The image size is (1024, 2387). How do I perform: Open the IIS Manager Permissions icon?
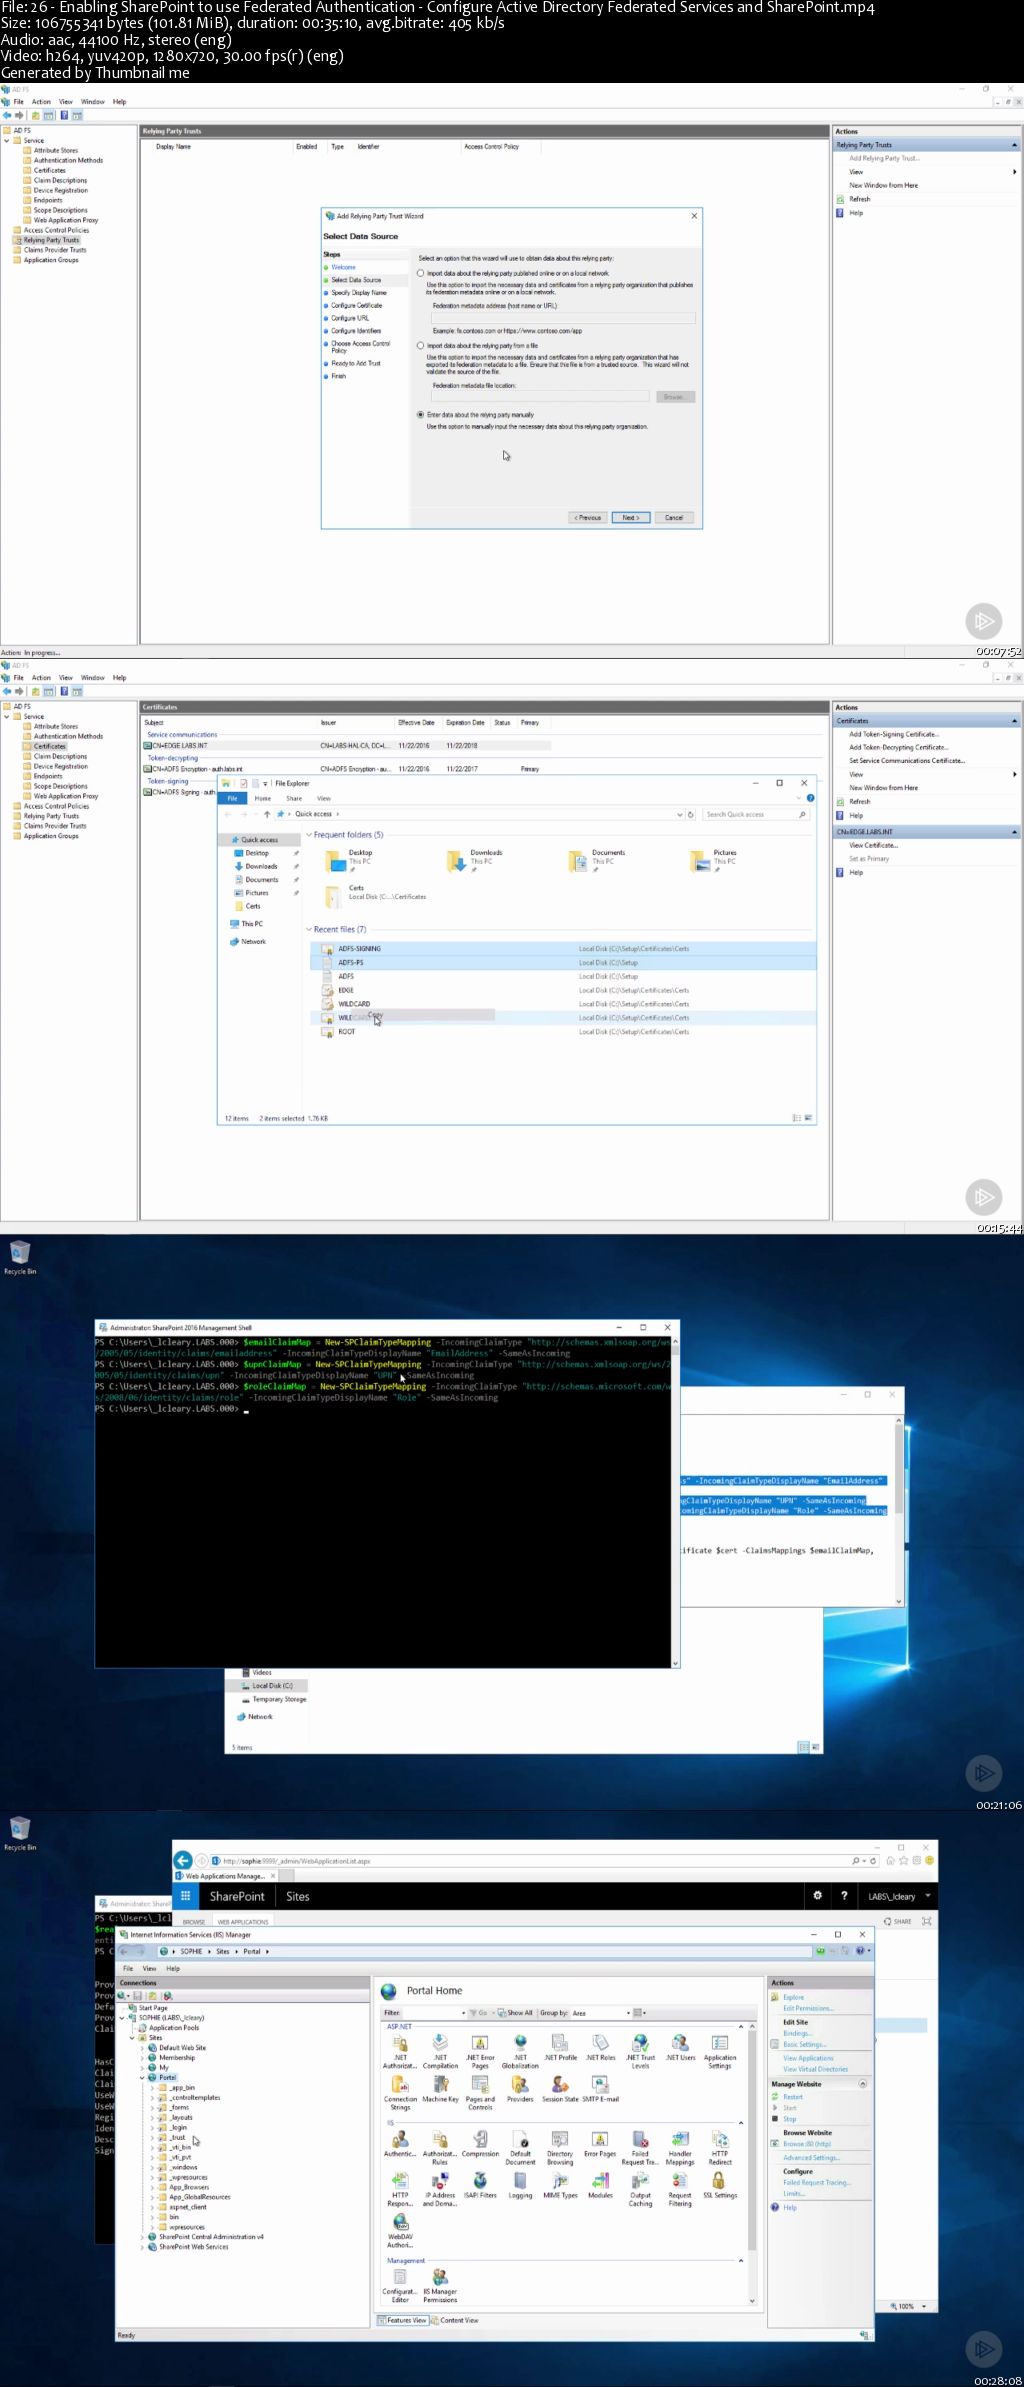tap(440, 2286)
